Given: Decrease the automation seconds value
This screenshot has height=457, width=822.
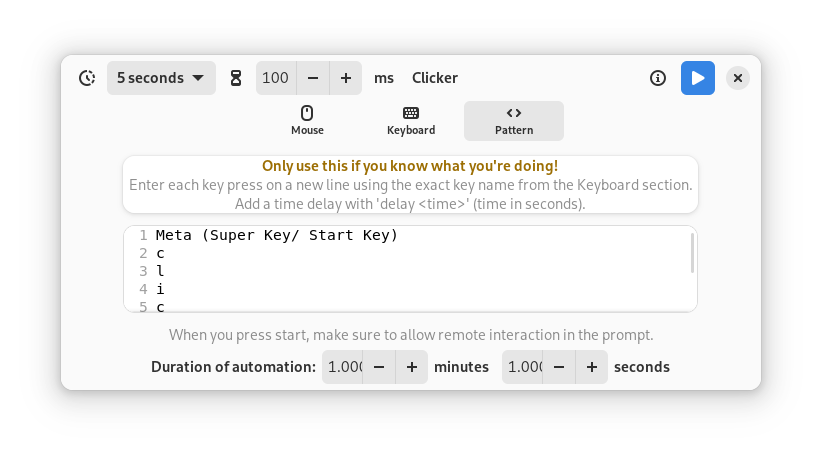Looking at the screenshot, I should pyautogui.click(x=559, y=367).
